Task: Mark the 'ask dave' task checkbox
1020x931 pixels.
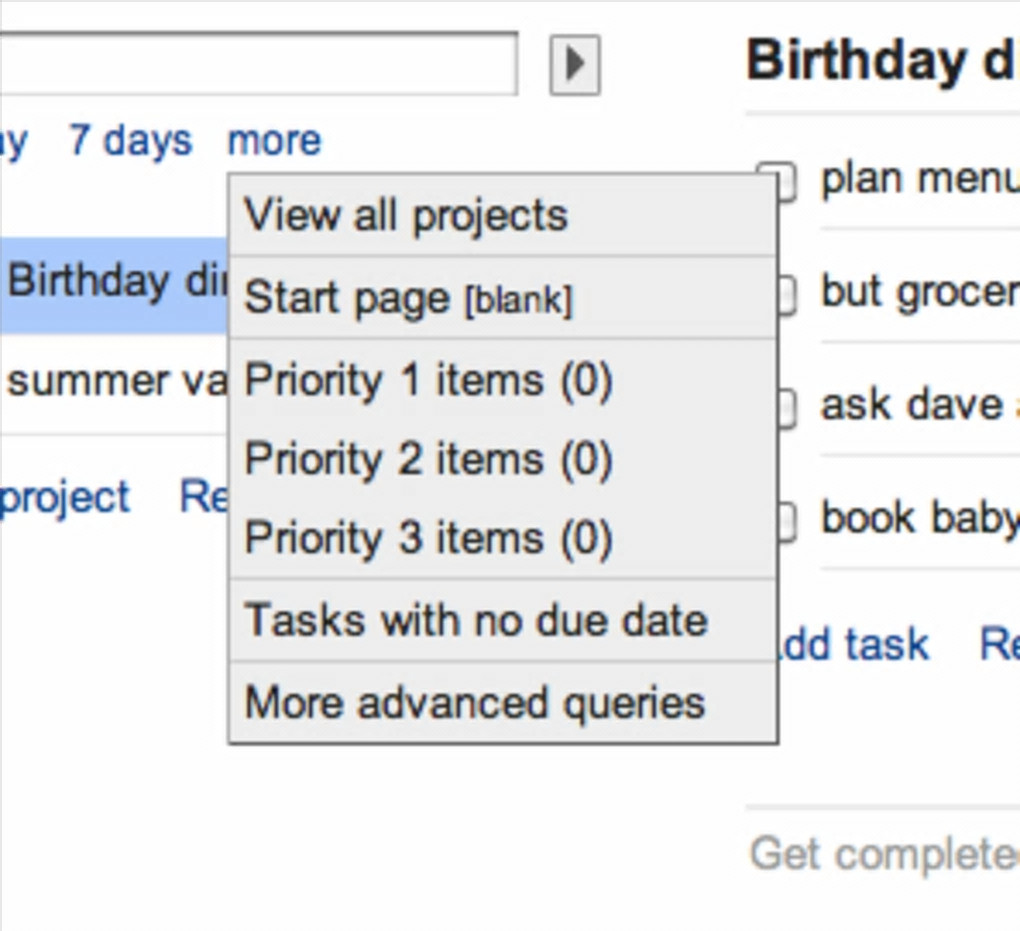Action: (x=786, y=406)
